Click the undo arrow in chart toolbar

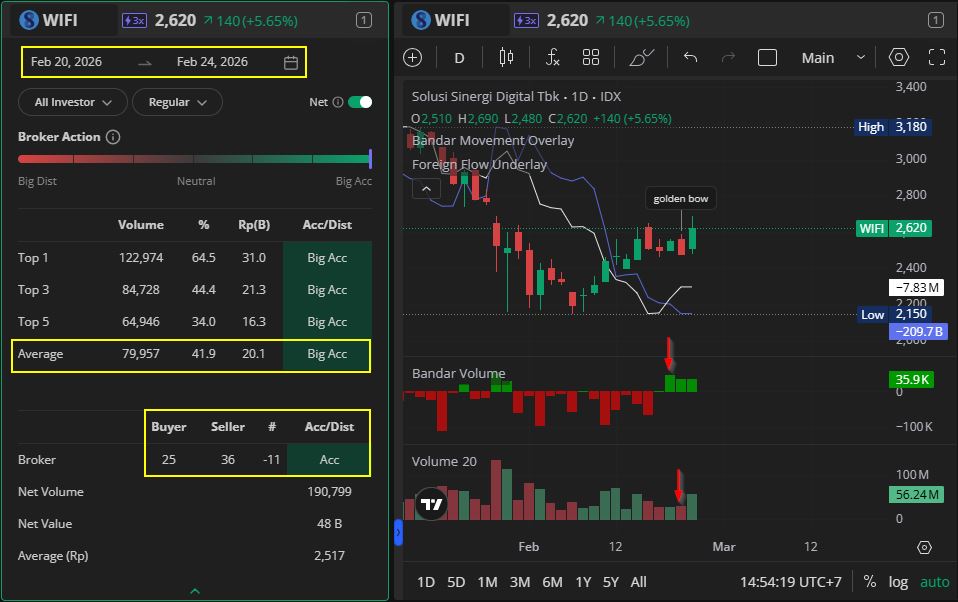pyautogui.click(x=690, y=57)
